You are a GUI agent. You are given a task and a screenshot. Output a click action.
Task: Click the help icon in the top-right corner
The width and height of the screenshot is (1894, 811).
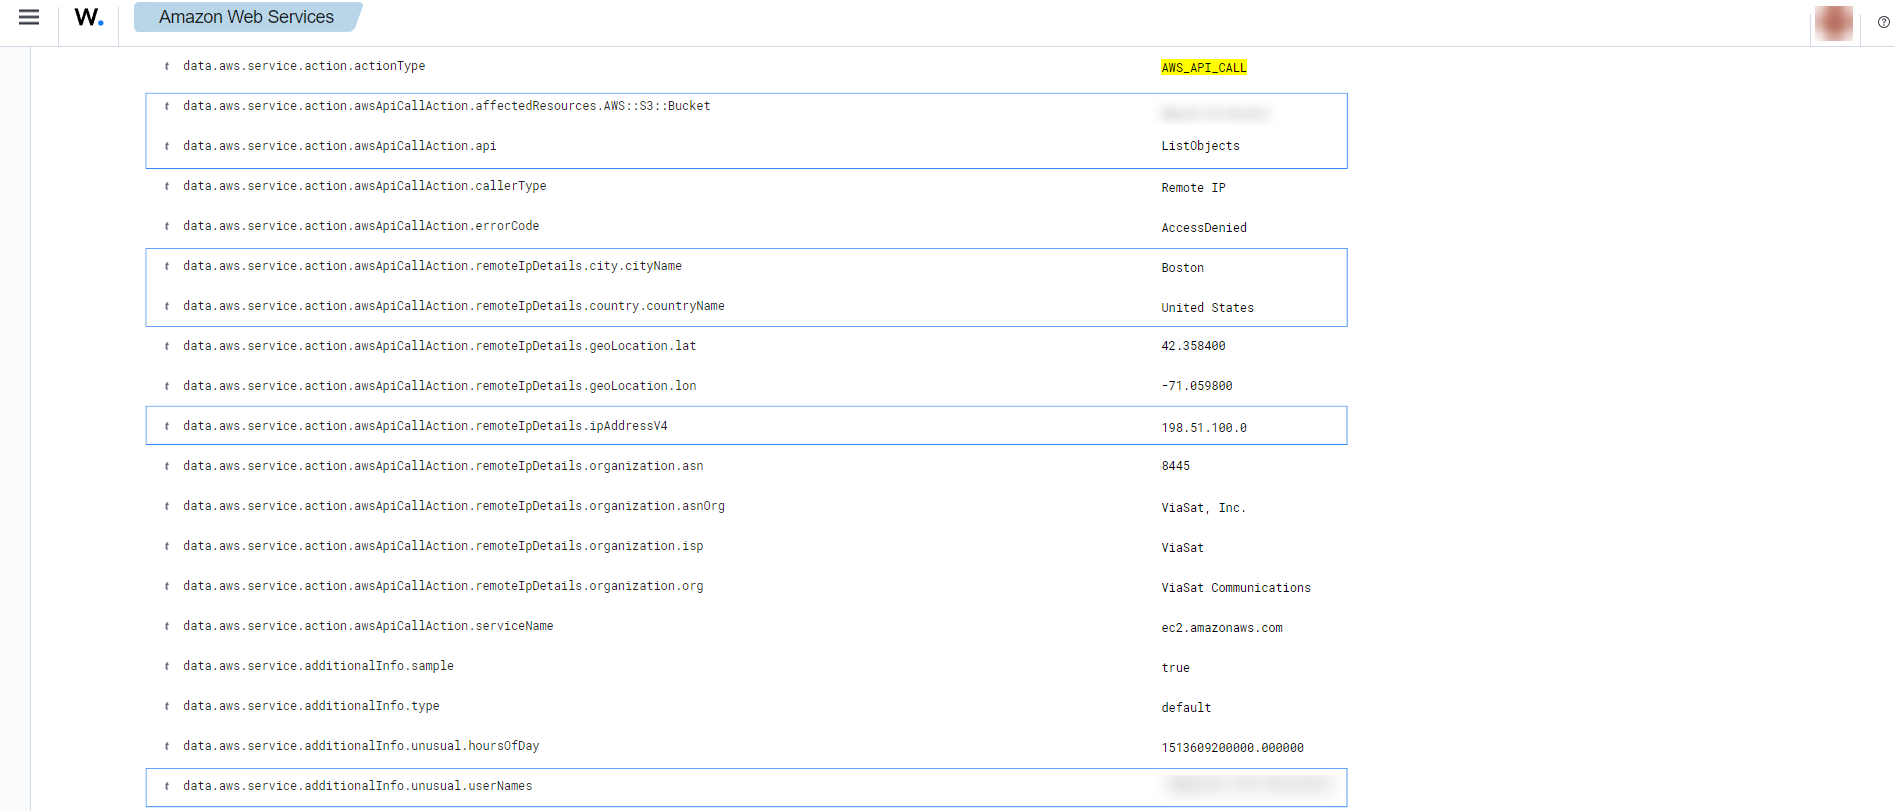[x=1883, y=22]
